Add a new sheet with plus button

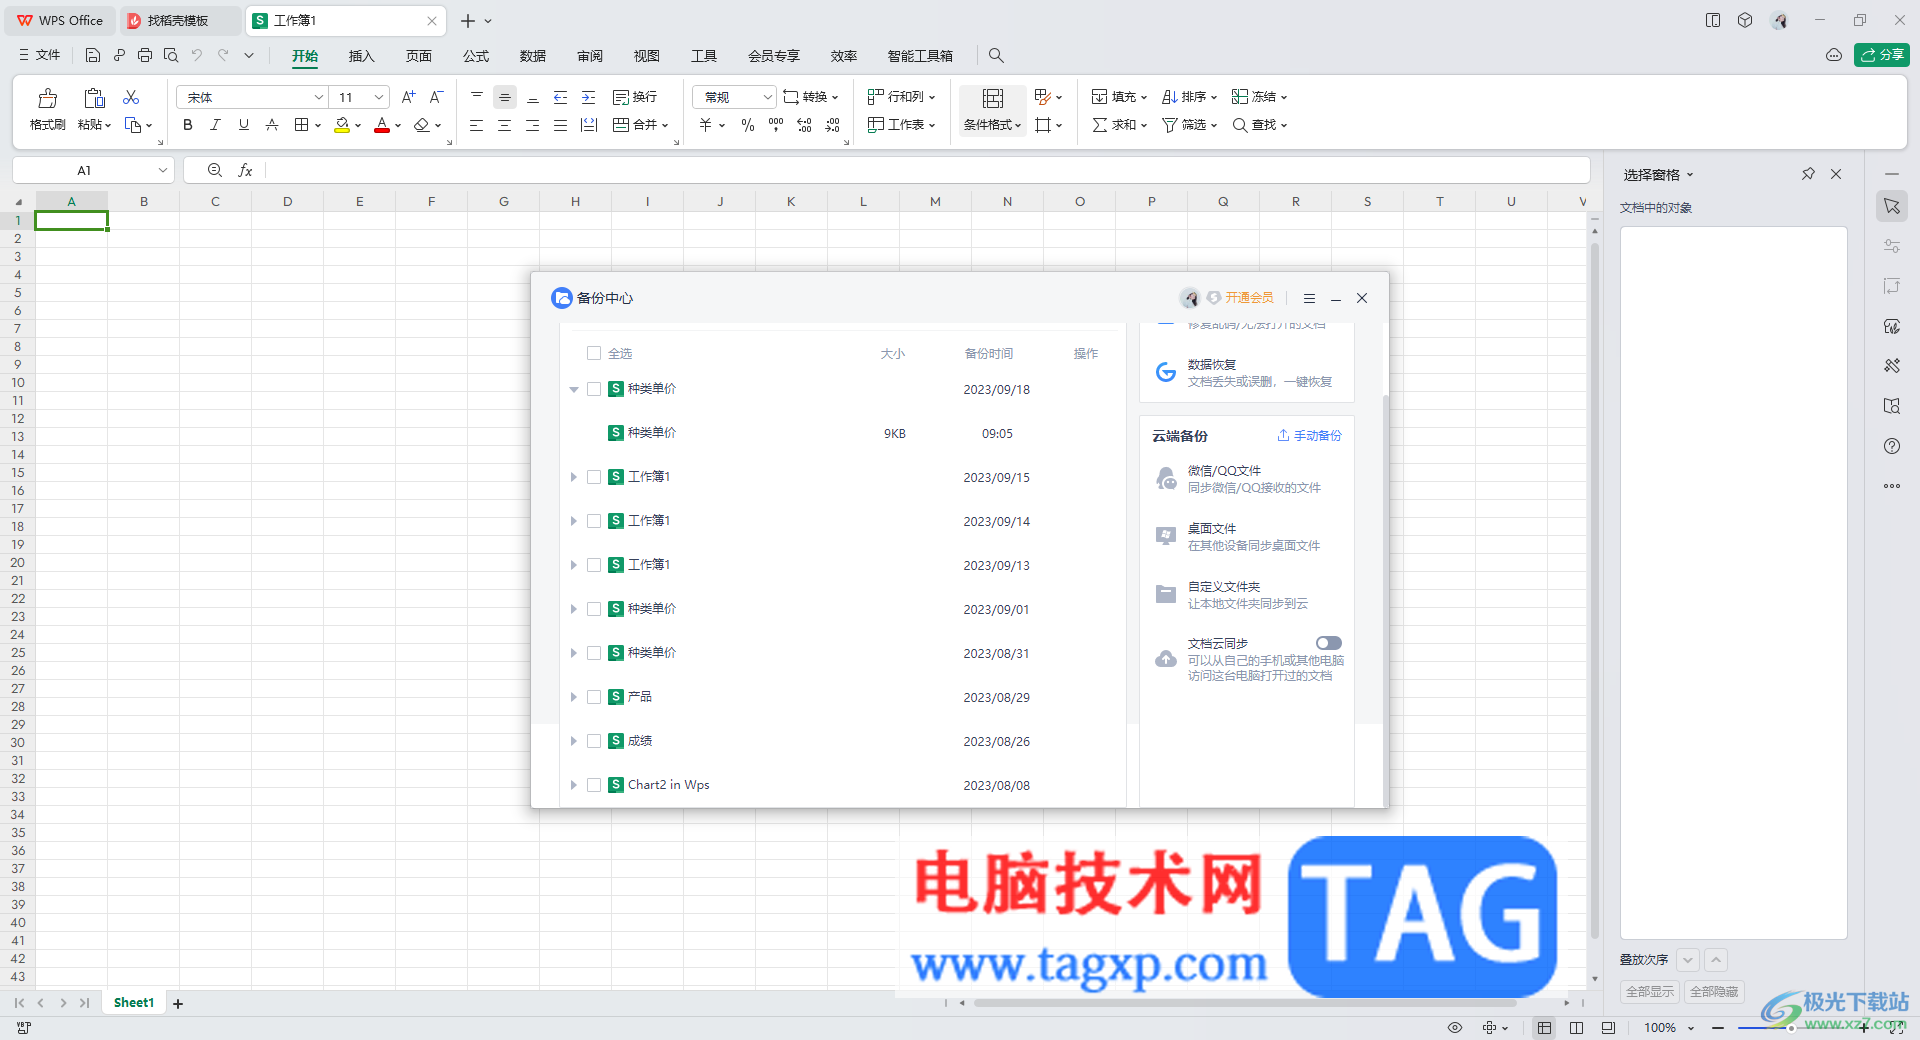[178, 1004]
